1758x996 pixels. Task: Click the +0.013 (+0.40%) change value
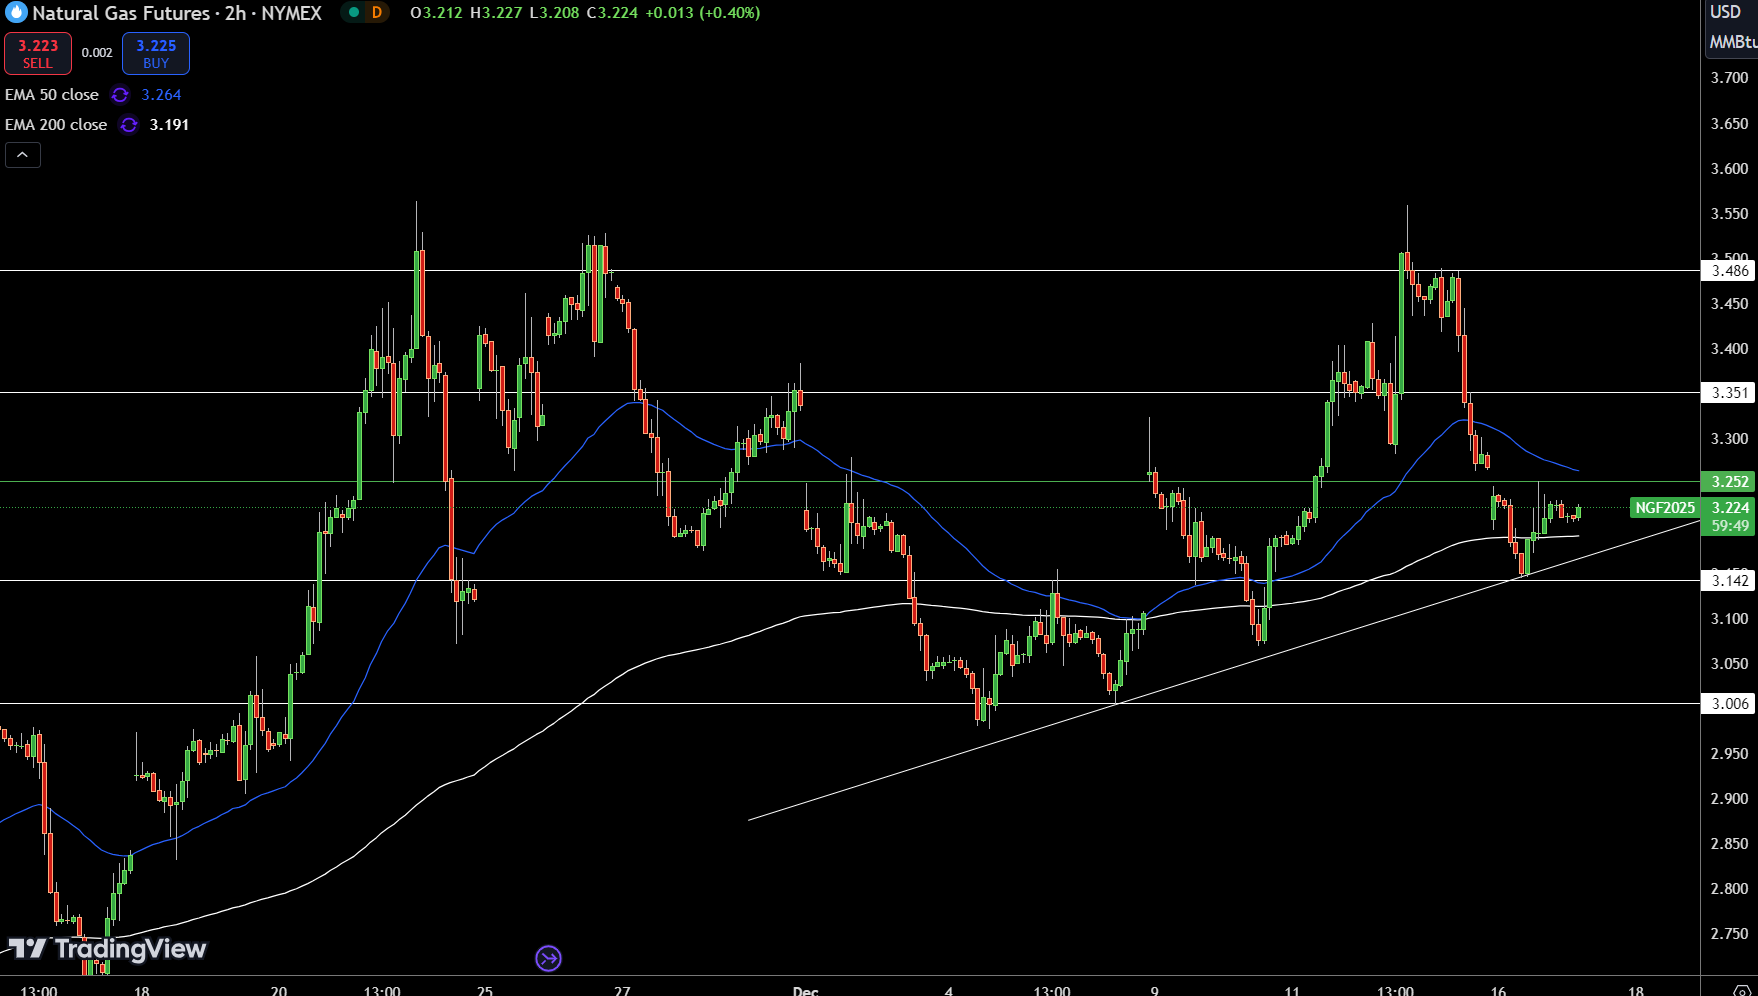click(x=702, y=13)
